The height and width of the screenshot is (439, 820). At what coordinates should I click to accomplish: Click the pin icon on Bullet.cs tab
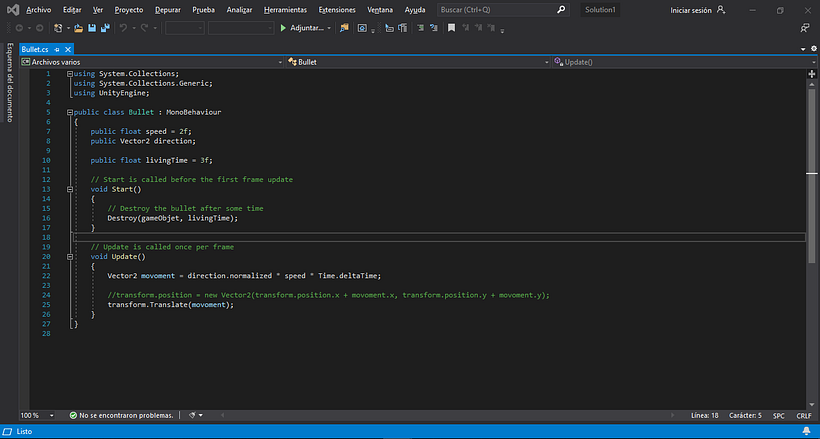[x=57, y=49]
